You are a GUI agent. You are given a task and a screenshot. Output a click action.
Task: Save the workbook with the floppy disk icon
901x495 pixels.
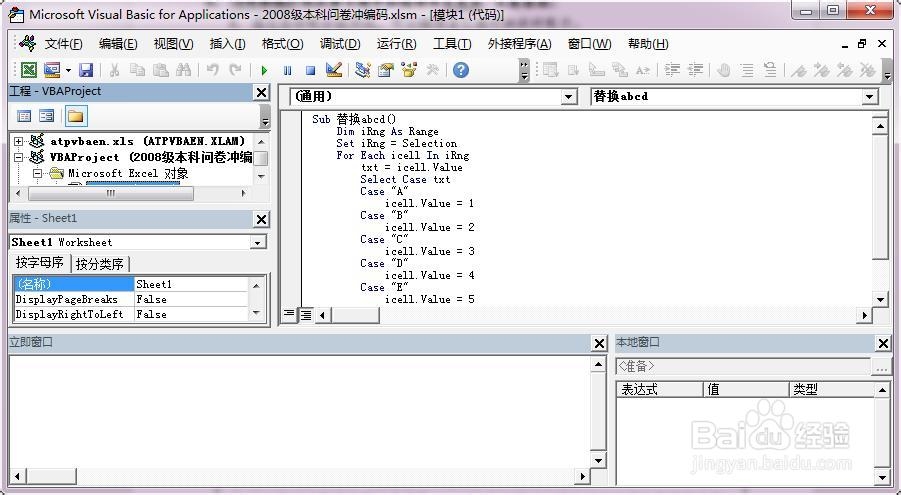pyautogui.click(x=86, y=70)
